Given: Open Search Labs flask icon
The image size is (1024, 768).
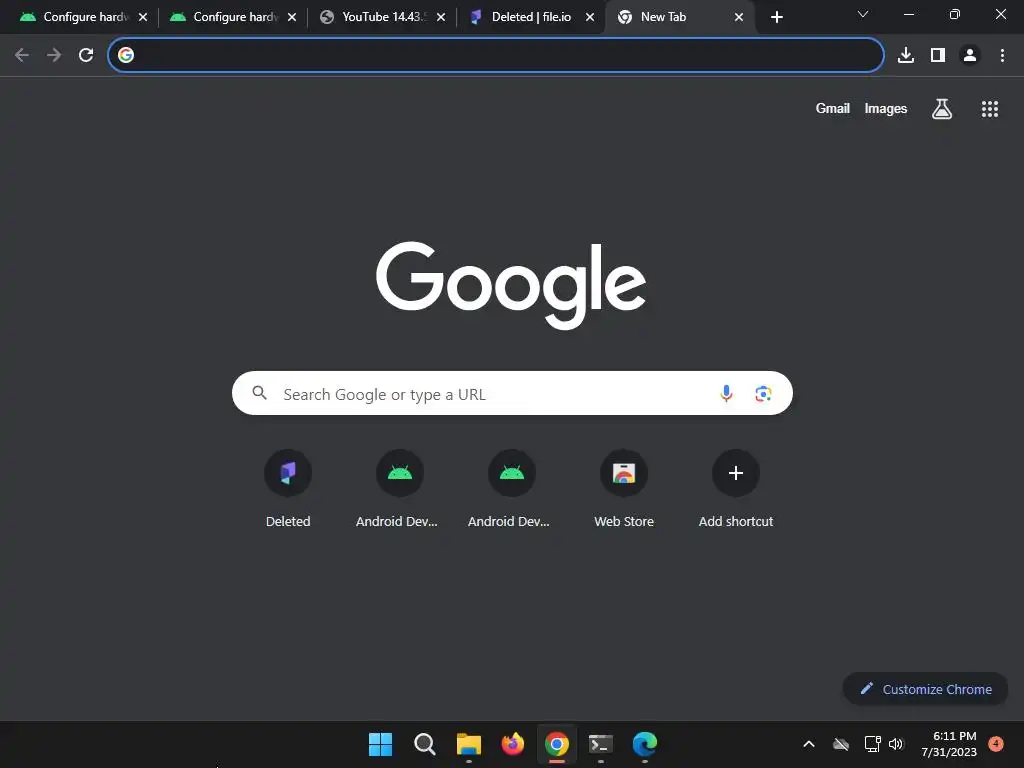Looking at the screenshot, I should tap(941, 108).
